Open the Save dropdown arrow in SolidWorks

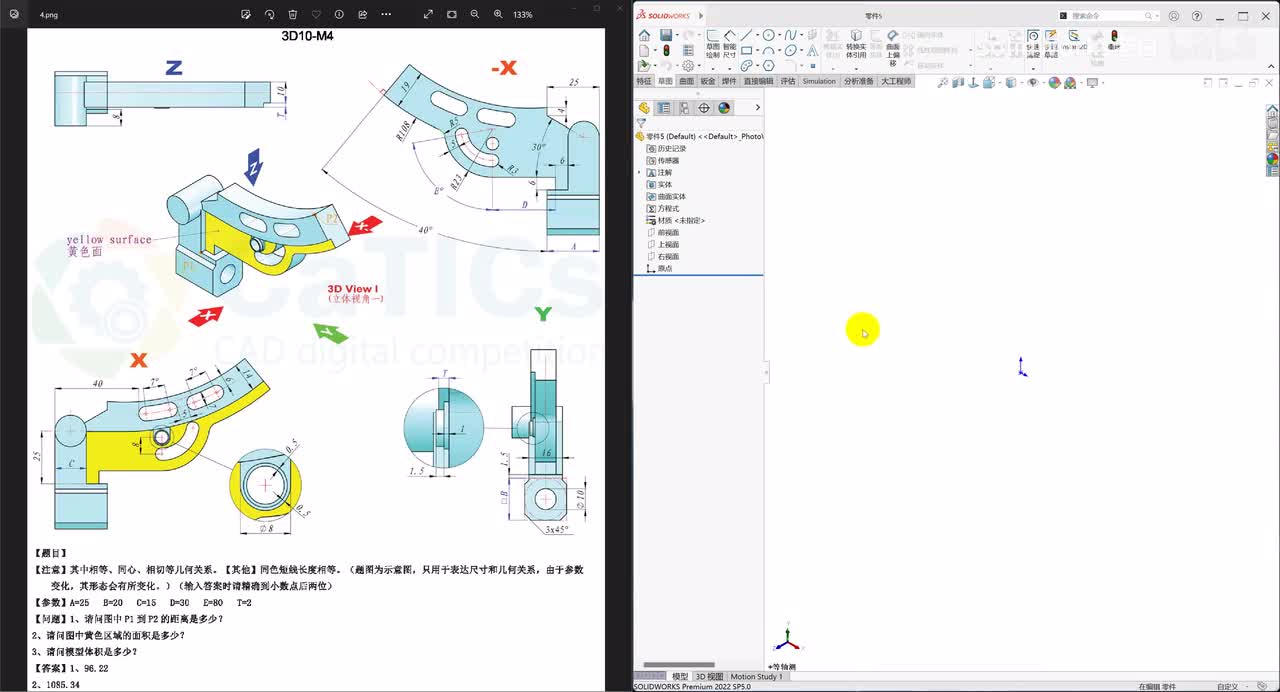(x=676, y=36)
